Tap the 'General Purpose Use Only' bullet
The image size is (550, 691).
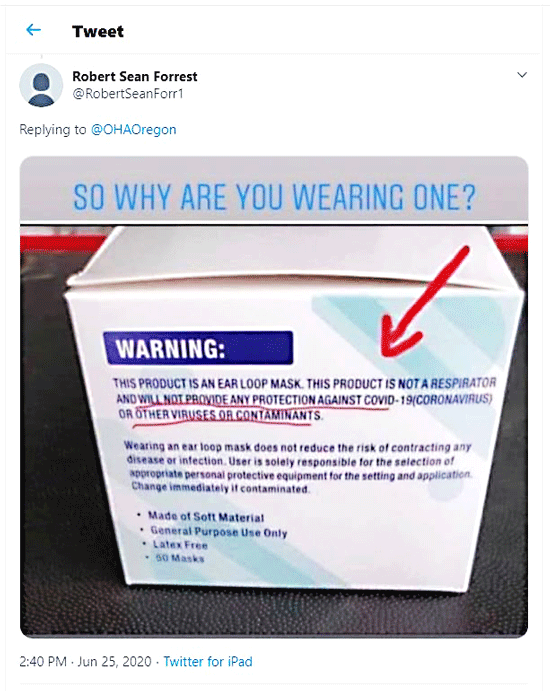click(x=219, y=531)
